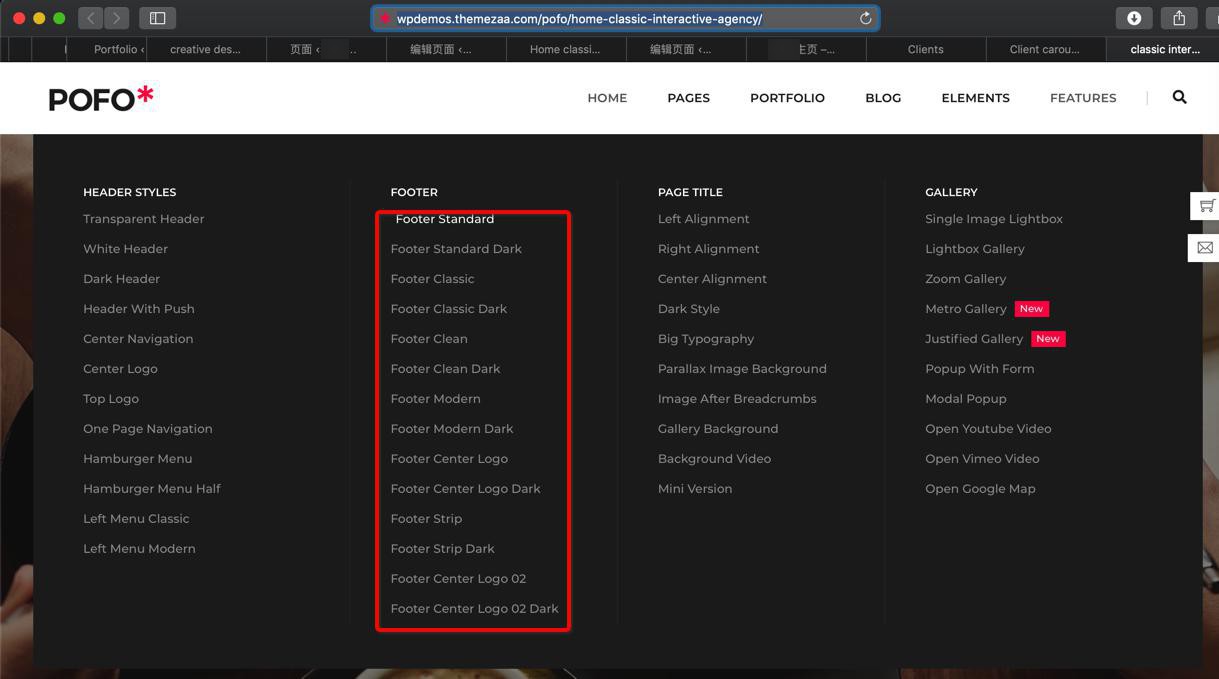Select Open Vimeo Video link

point(982,459)
